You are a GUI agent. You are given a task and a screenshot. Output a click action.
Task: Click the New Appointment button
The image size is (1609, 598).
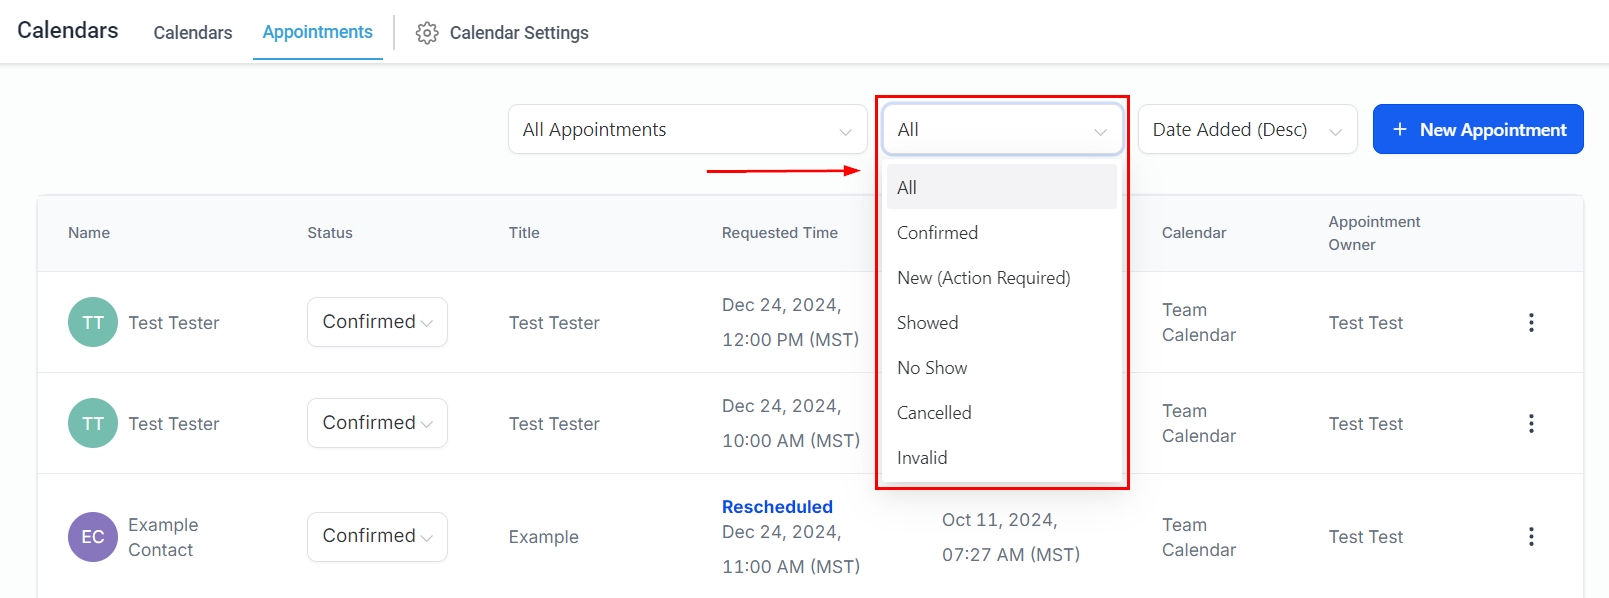point(1477,129)
